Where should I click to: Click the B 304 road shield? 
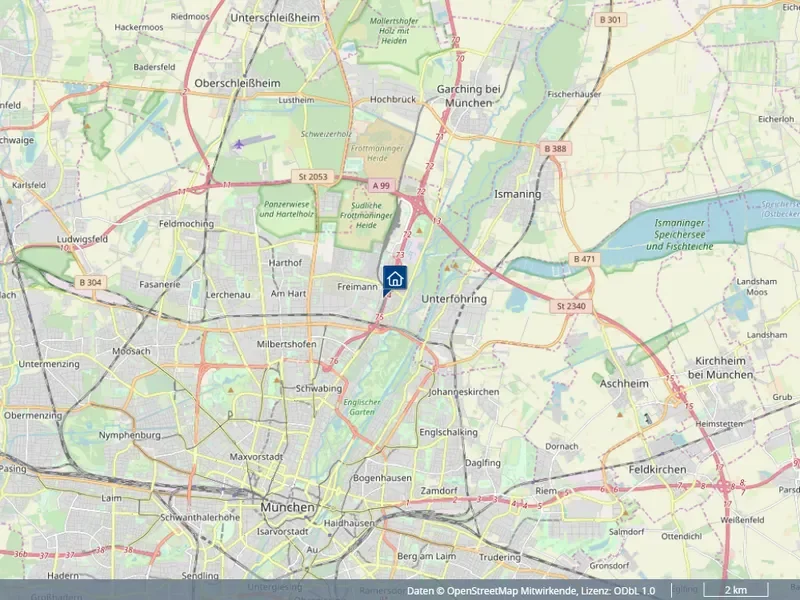[x=90, y=282]
